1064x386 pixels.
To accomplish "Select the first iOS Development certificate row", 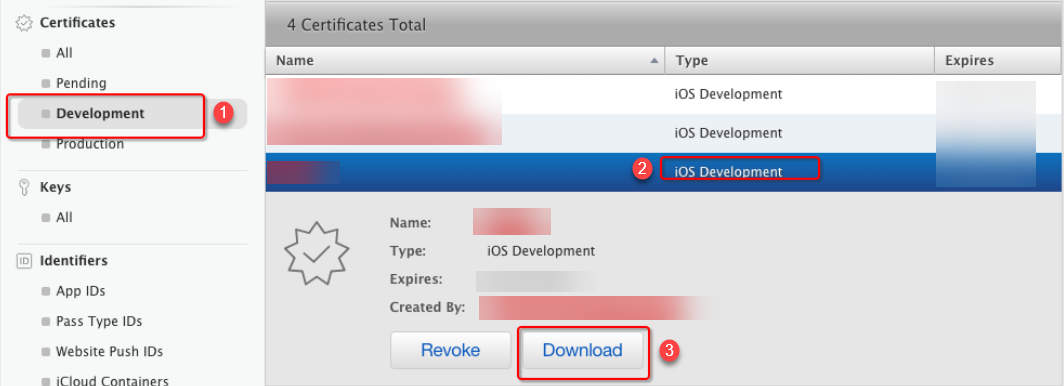I will click(x=663, y=94).
